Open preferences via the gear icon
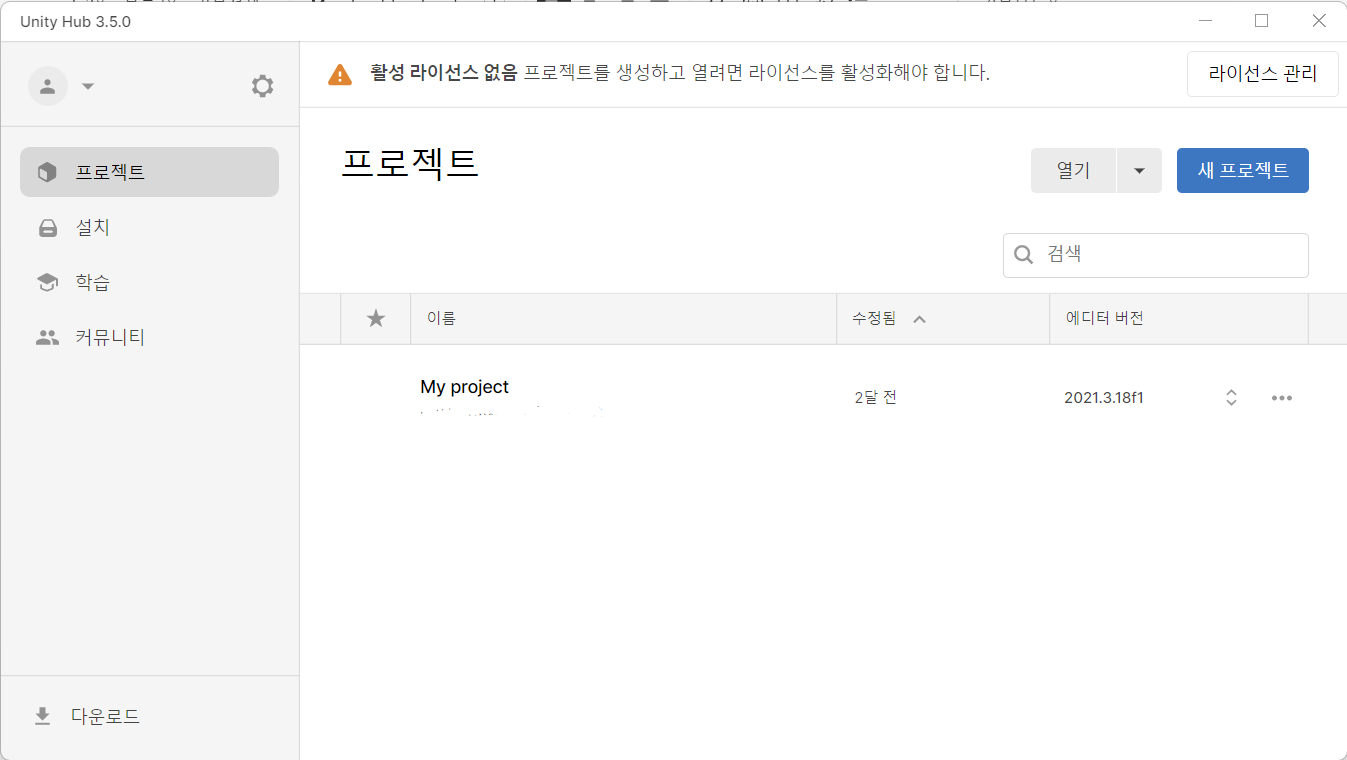 point(262,86)
